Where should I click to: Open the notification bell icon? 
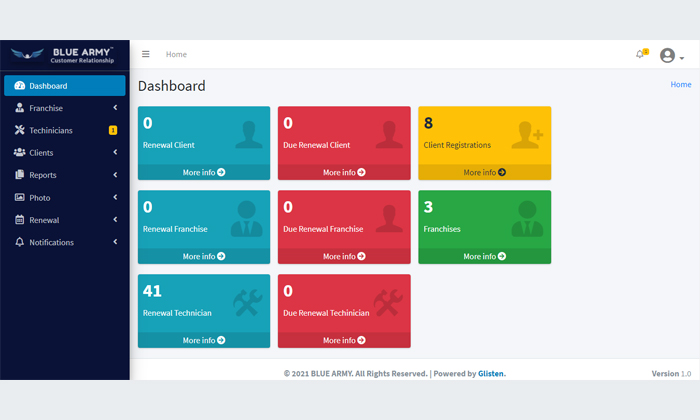coord(640,54)
